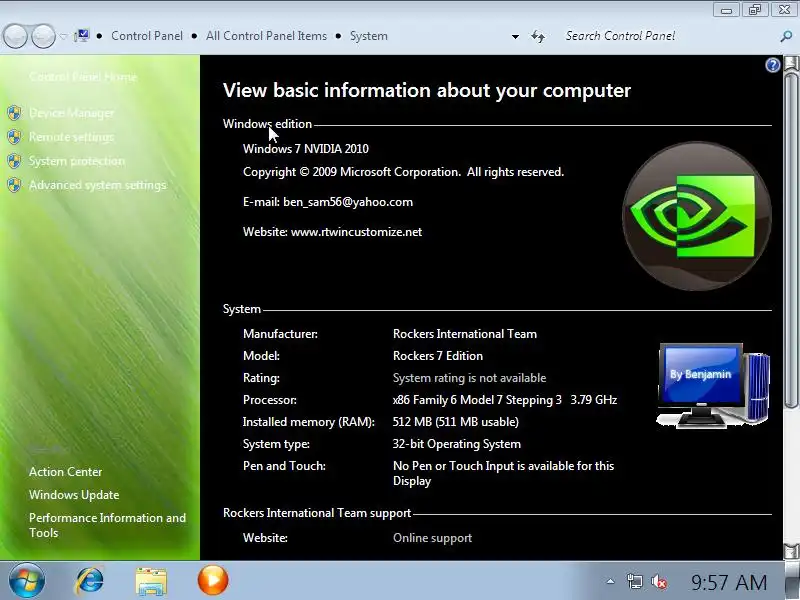This screenshot has width=800, height=600.
Task: Click the muted volume tray icon
Action: click(x=659, y=581)
